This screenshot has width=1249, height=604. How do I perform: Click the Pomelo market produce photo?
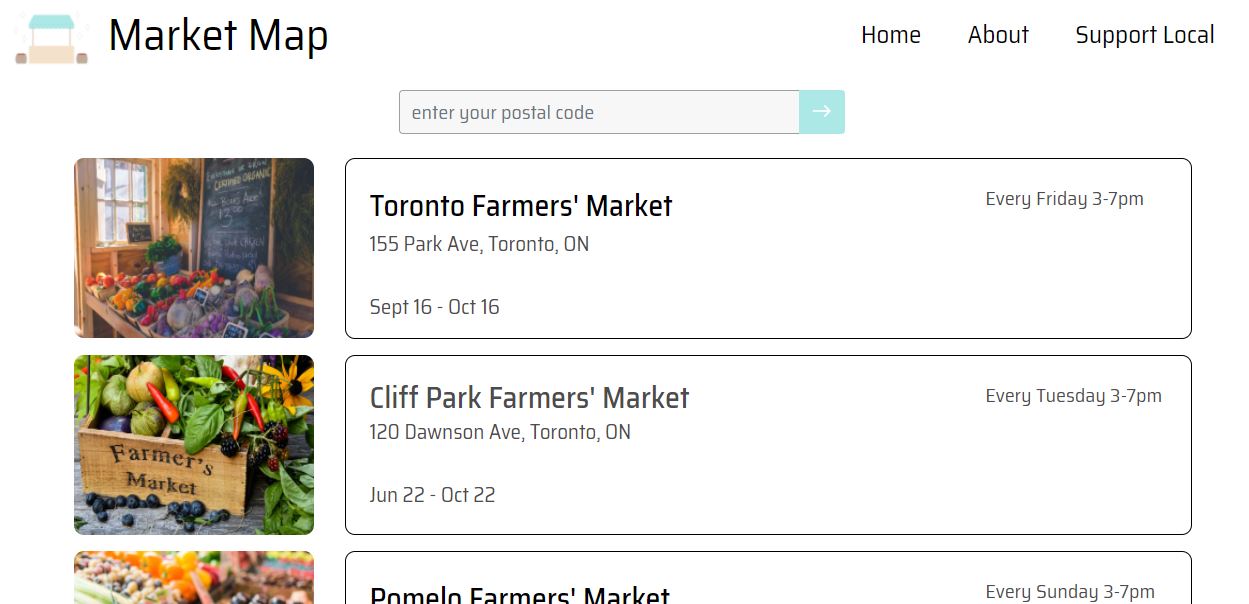(x=193, y=580)
